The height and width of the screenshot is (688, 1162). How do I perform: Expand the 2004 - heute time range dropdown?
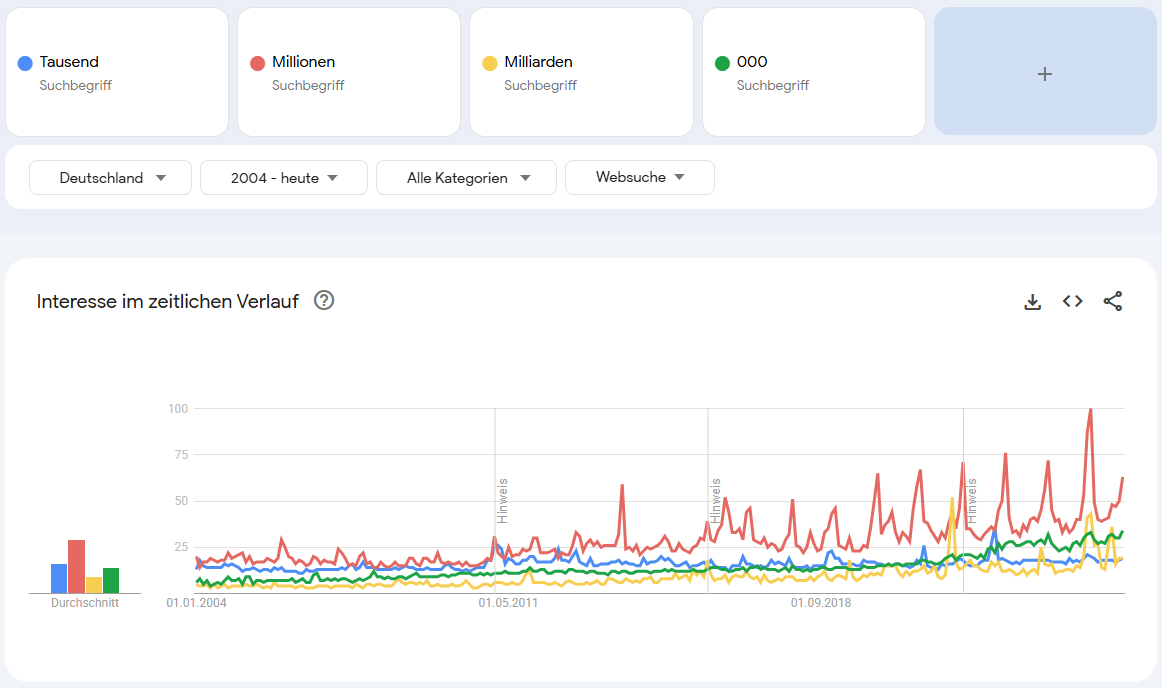pos(284,178)
